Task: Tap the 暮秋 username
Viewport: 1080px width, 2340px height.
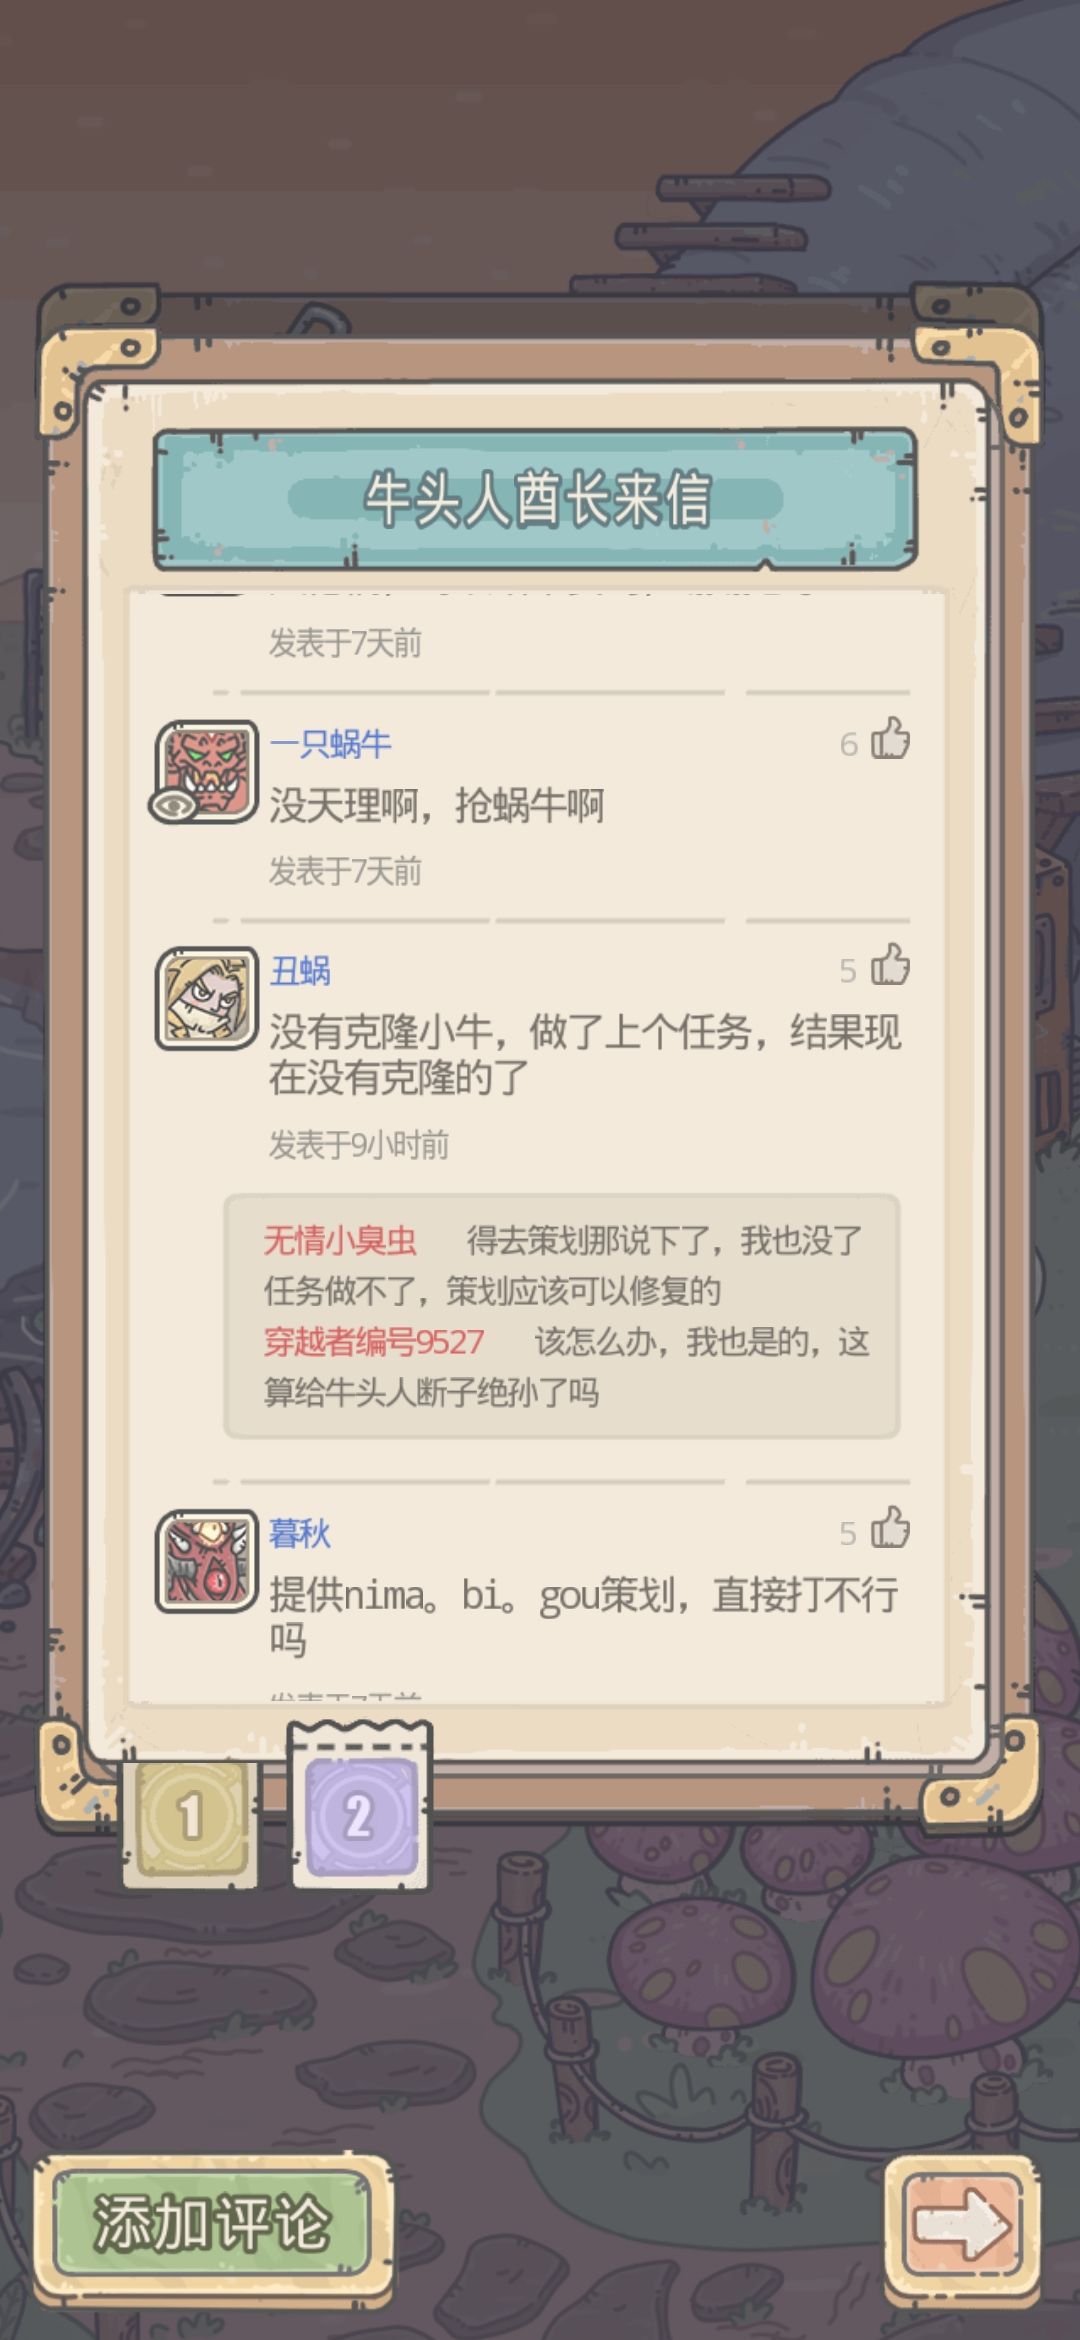Action: tap(300, 1533)
